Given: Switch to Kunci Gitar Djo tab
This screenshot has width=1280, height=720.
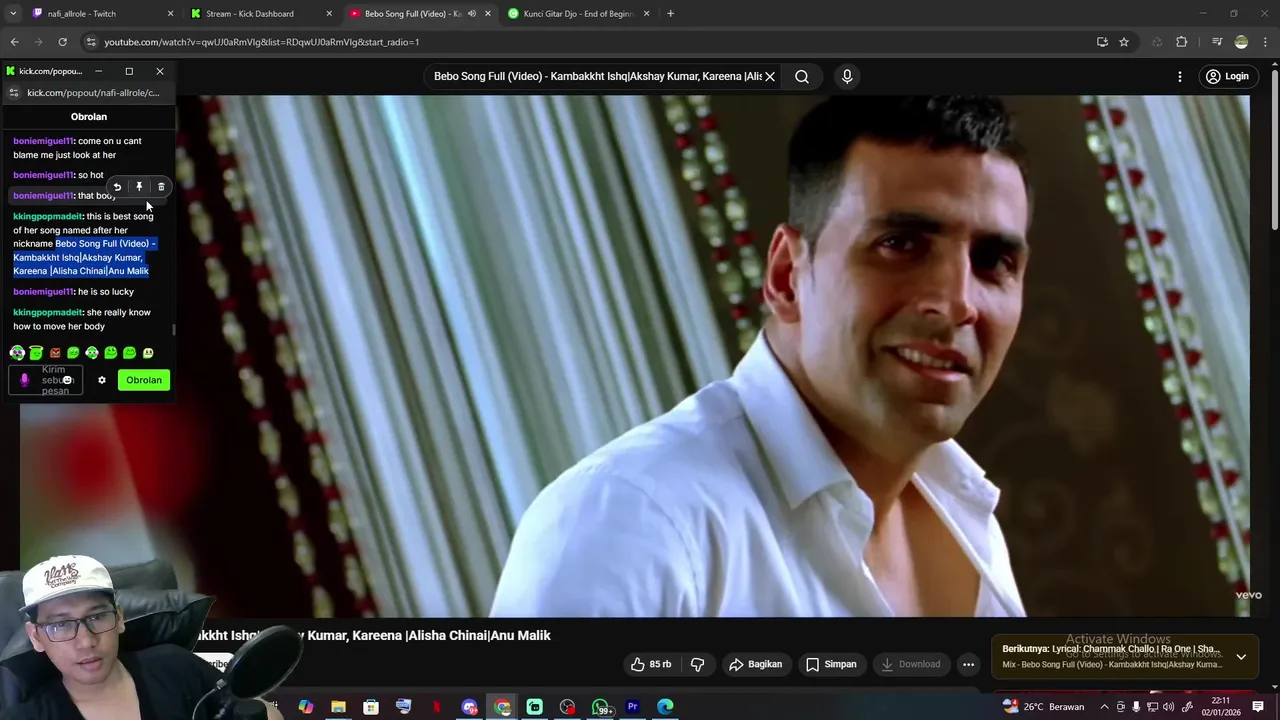Looking at the screenshot, I should (x=580, y=14).
